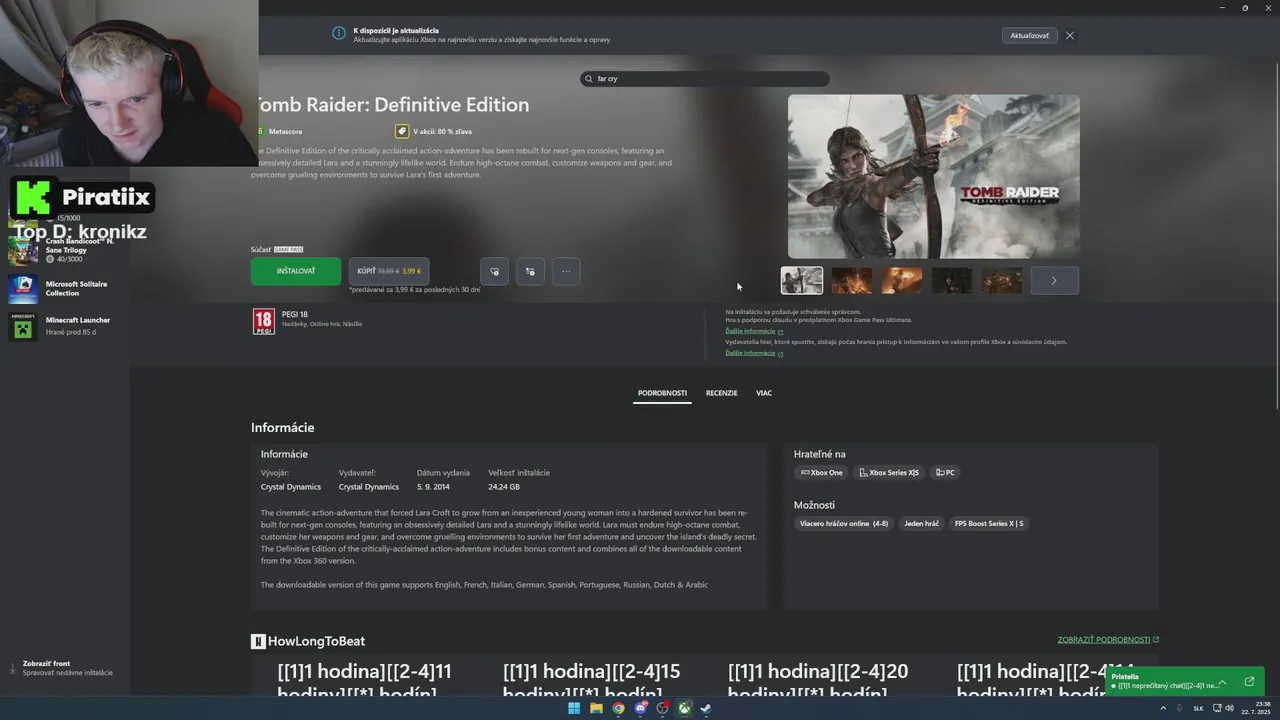Open Windows Start menu
Image resolution: width=1280 pixels, height=720 pixels.
coord(574,708)
